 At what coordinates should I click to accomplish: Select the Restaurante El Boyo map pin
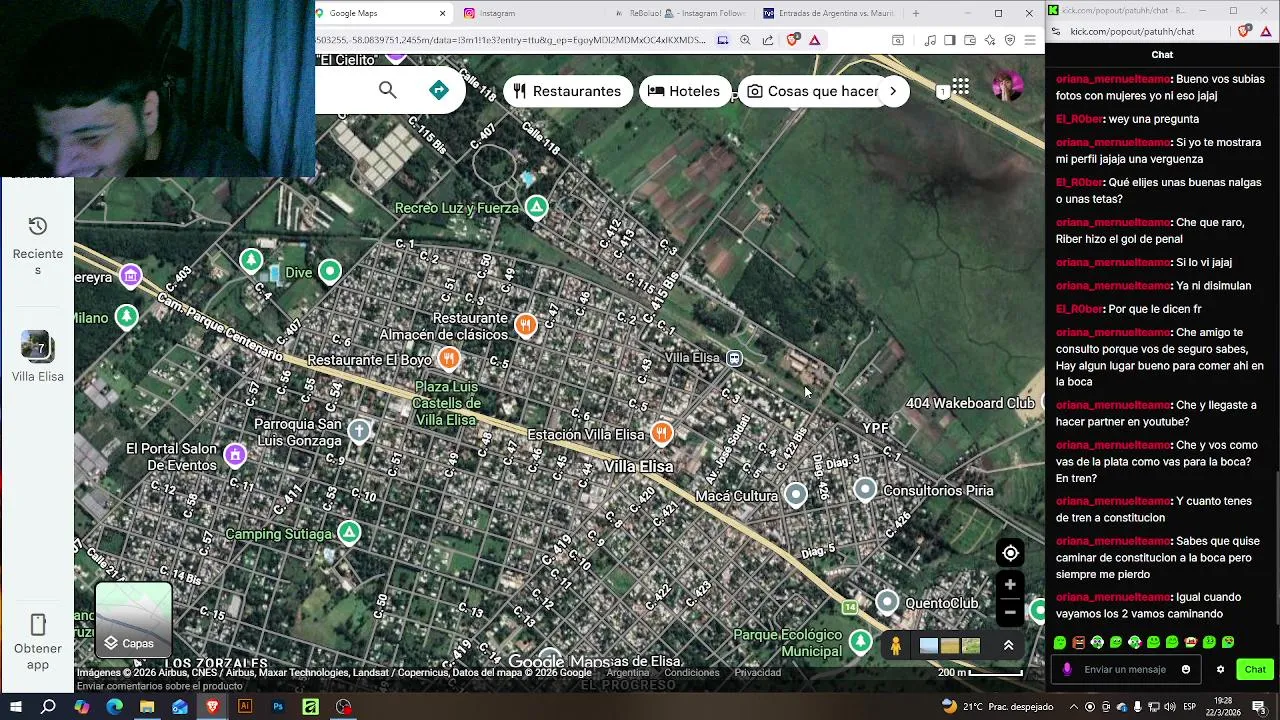click(x=449, y=358)
